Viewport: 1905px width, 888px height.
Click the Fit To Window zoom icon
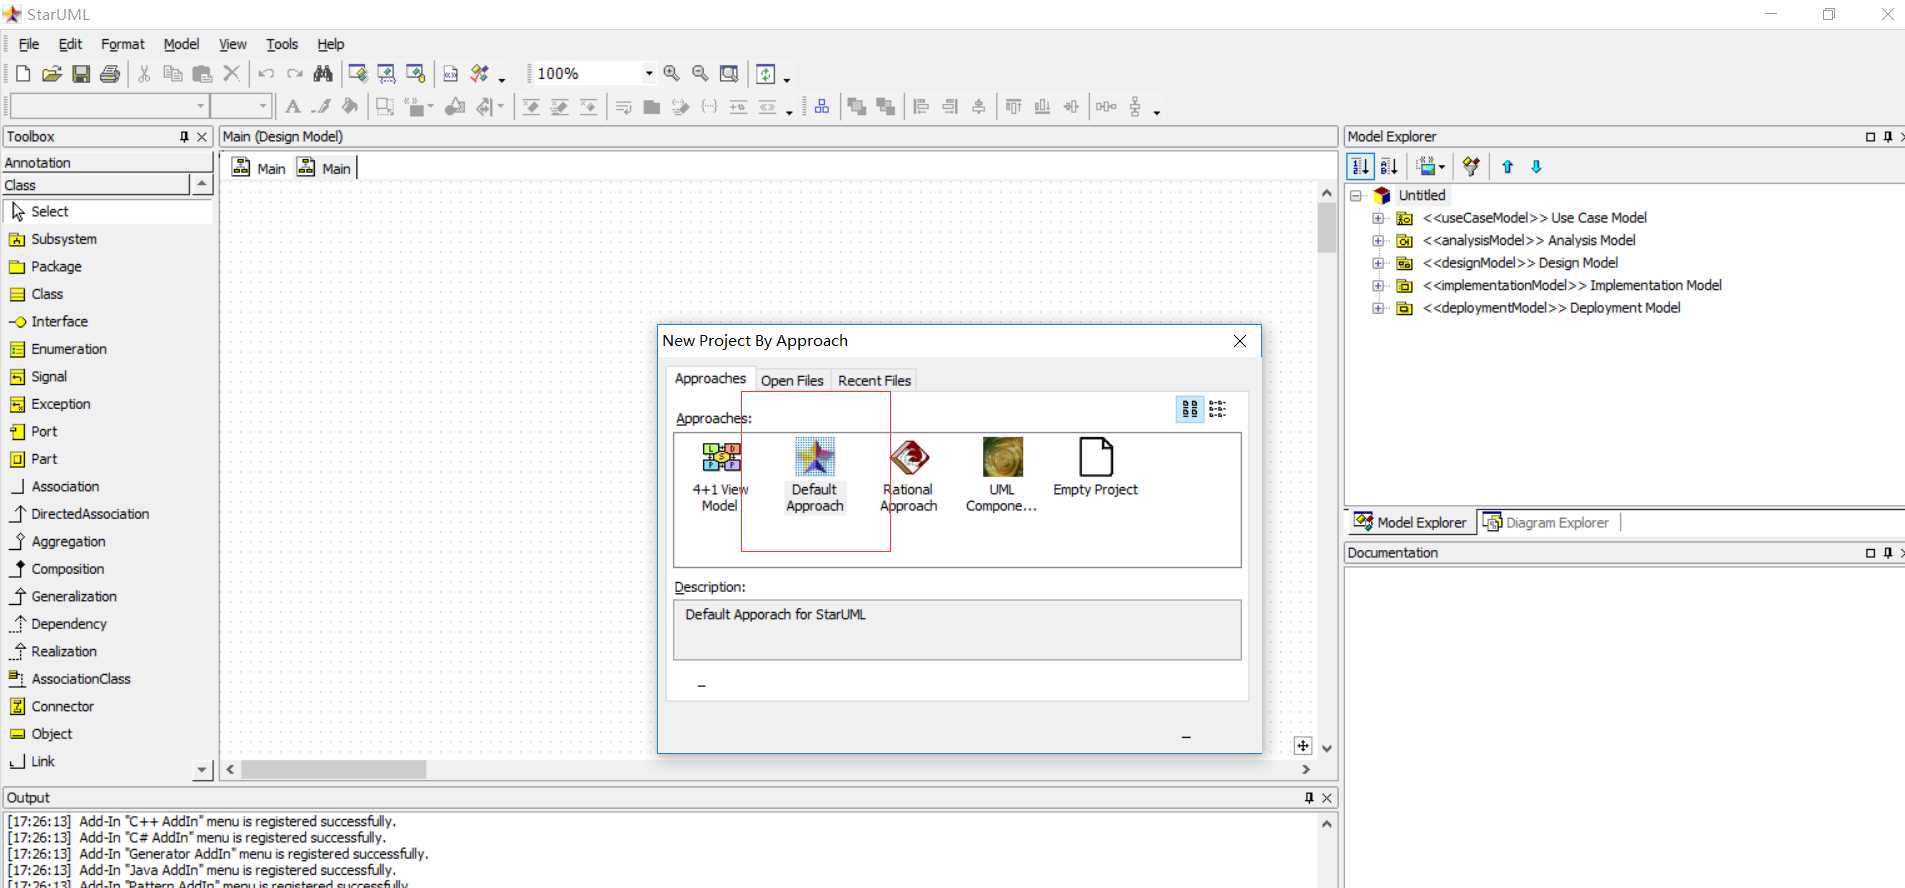point(730,74)
